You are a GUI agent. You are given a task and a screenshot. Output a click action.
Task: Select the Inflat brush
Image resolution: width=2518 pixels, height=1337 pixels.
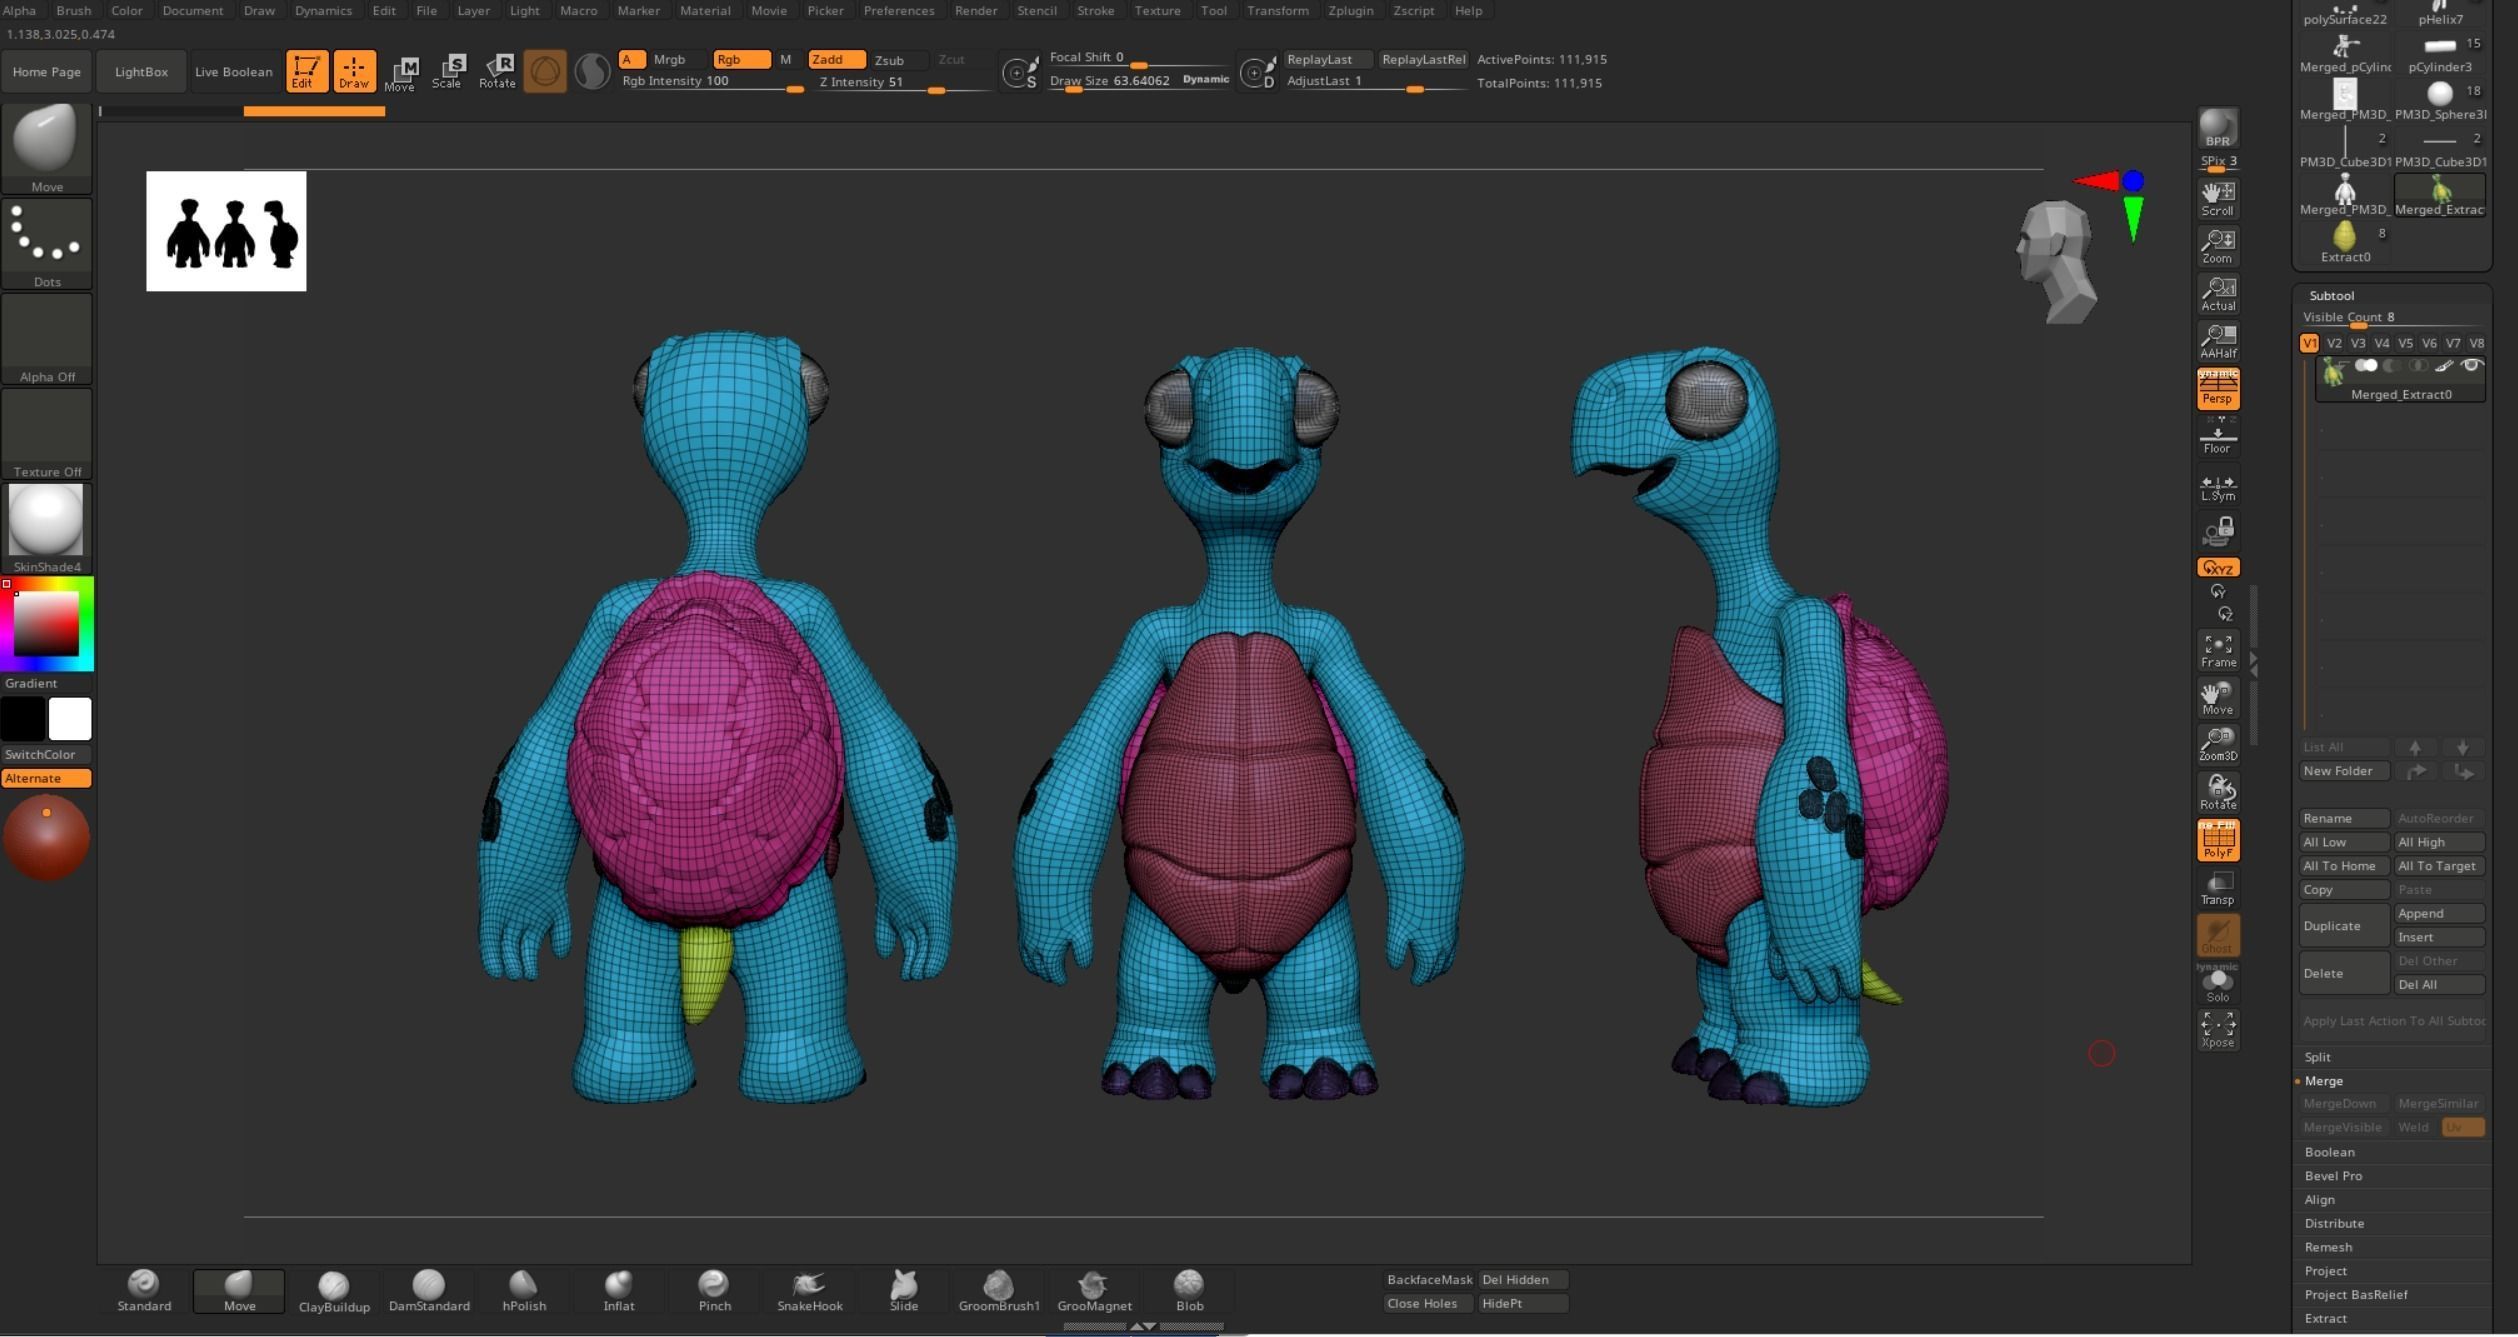(x=619, y=1290)
